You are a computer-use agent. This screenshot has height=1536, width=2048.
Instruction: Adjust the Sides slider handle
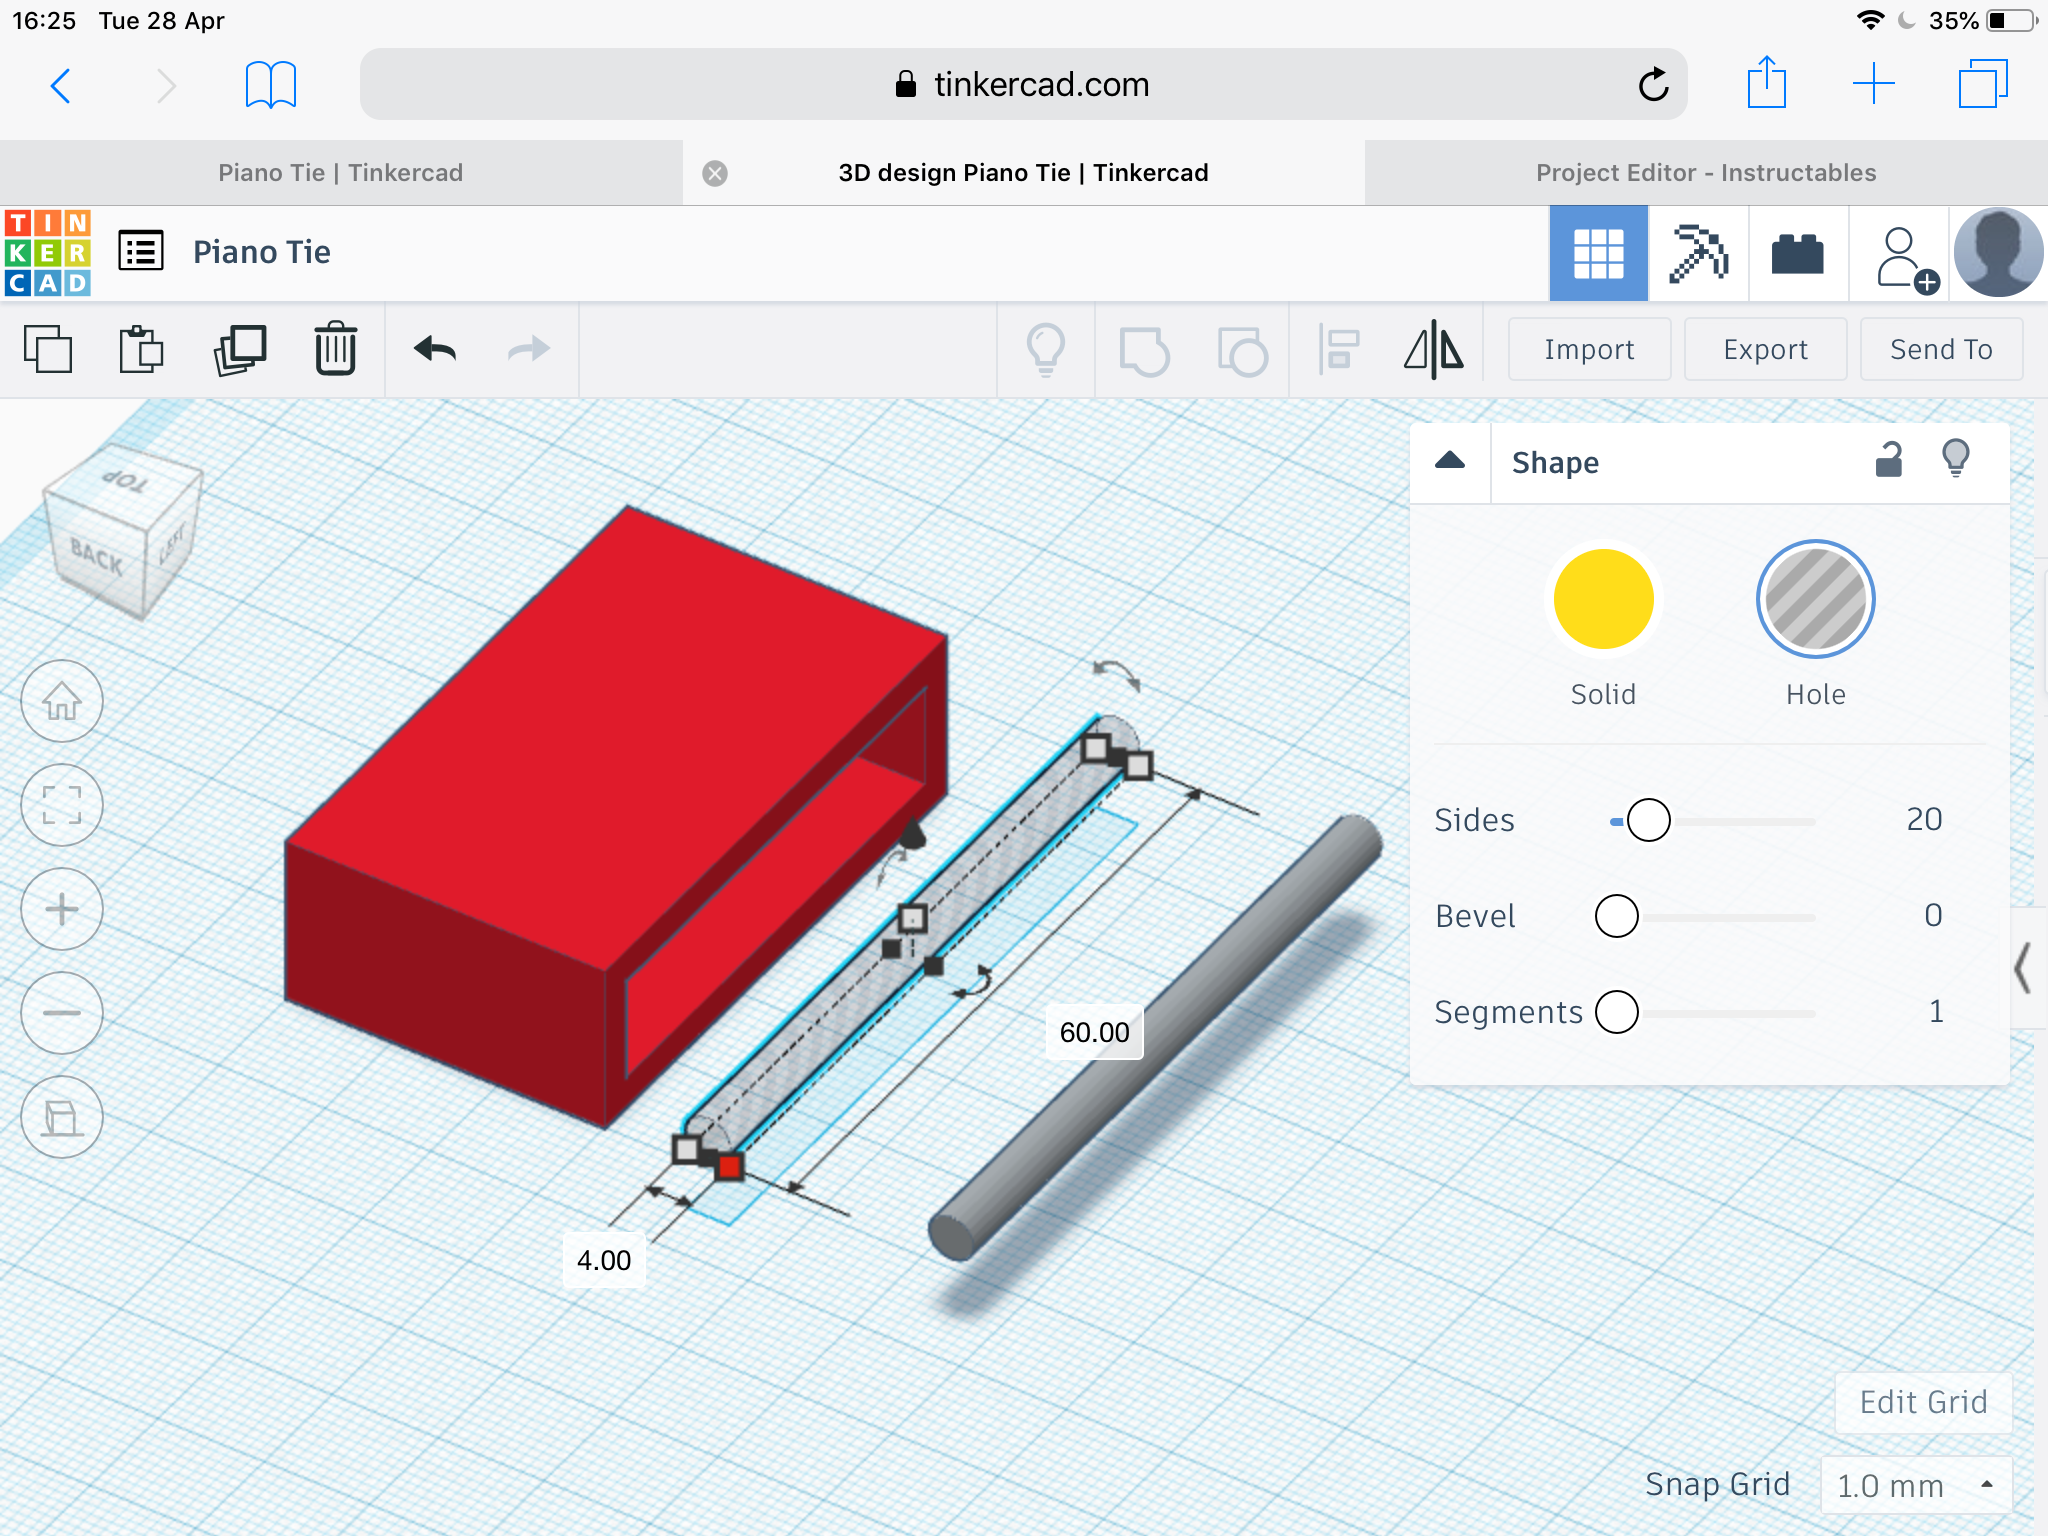[1648, 821]
